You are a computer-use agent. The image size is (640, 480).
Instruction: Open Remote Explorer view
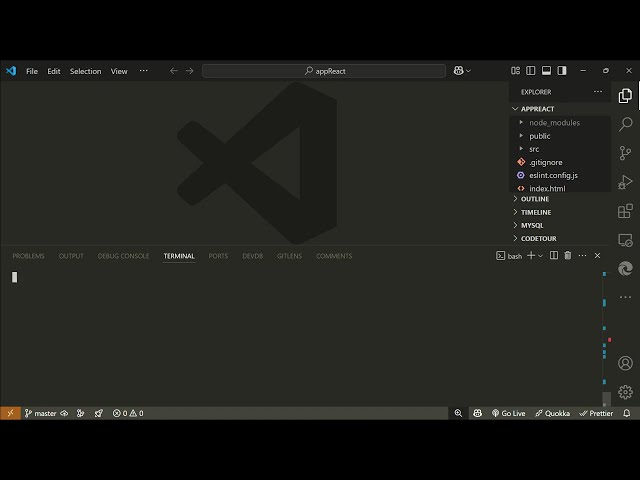point(625,240)
